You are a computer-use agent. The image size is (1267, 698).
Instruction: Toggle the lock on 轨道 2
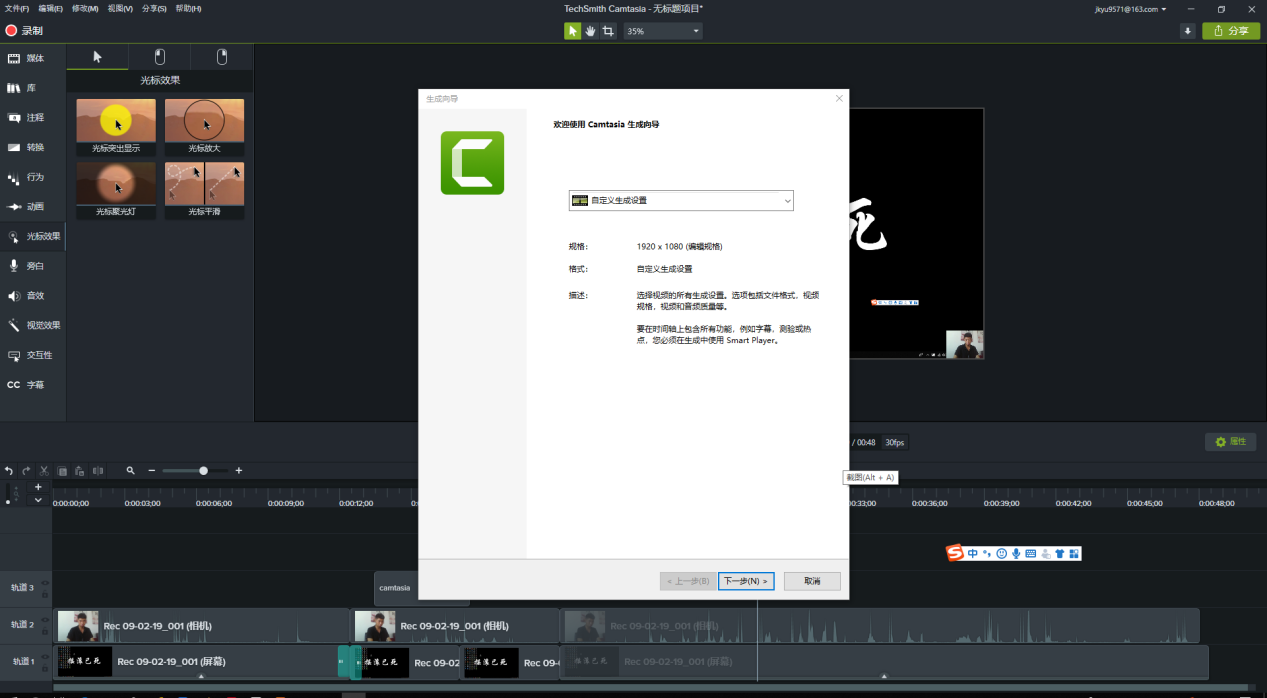click(x=45, y=632)
